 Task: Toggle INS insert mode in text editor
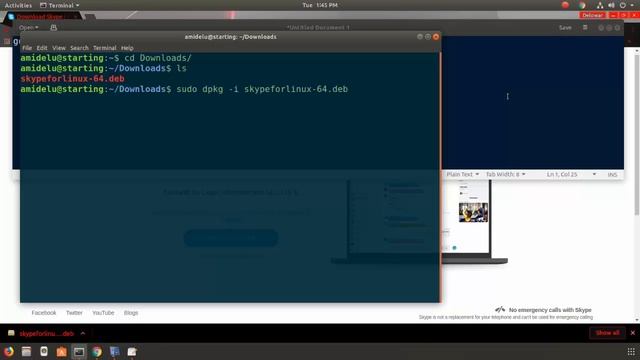click(612, 174)
